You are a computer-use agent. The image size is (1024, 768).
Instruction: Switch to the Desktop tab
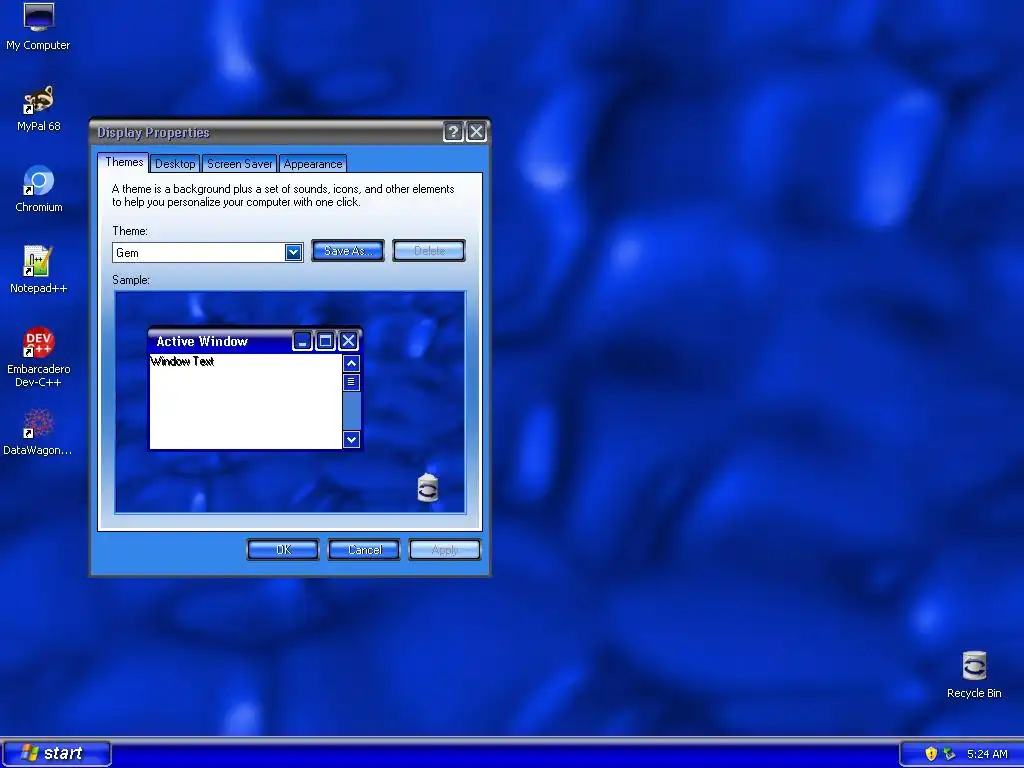click(175, 164)
